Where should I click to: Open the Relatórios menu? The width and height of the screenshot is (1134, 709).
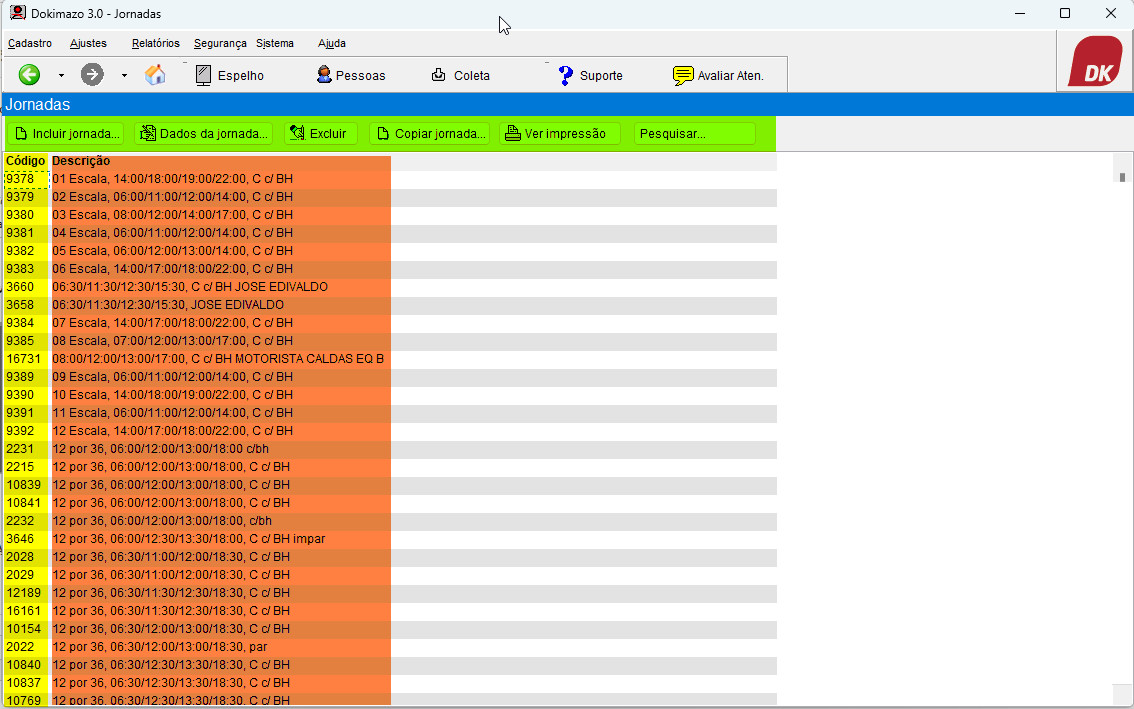pyautogui.click(x=156, y=43)
